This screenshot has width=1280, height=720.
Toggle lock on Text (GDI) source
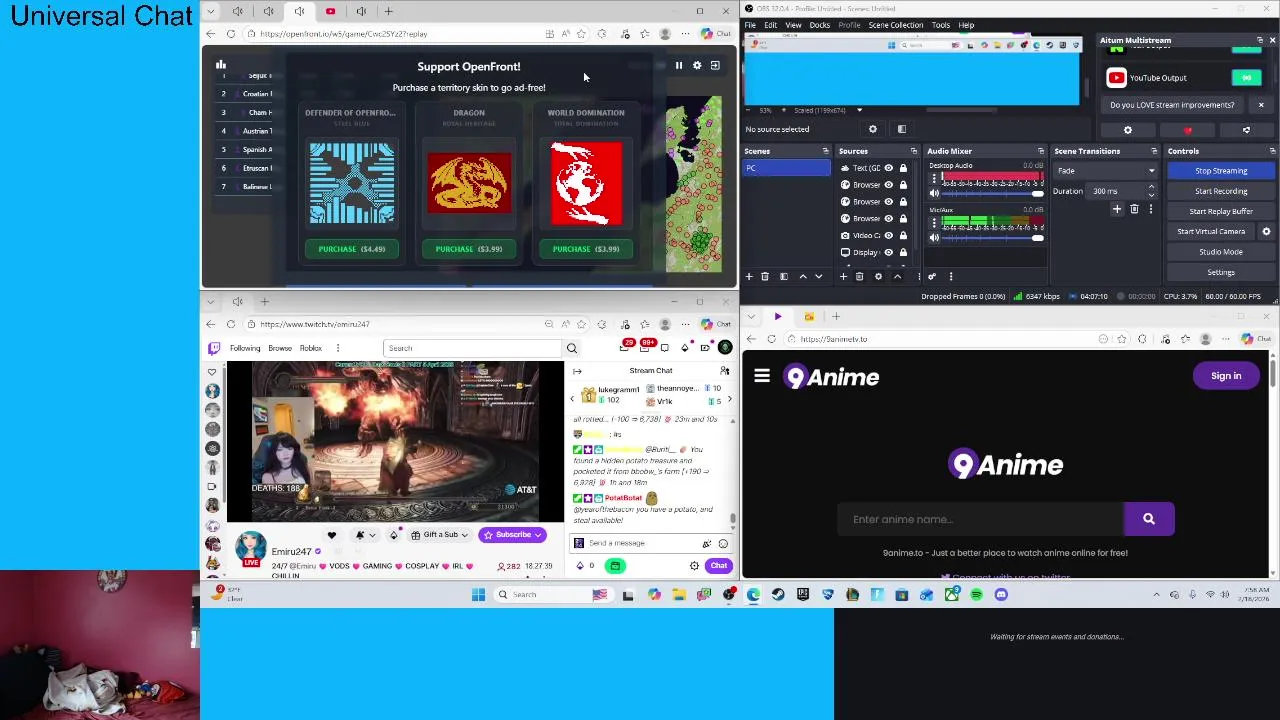coord(903,168)
